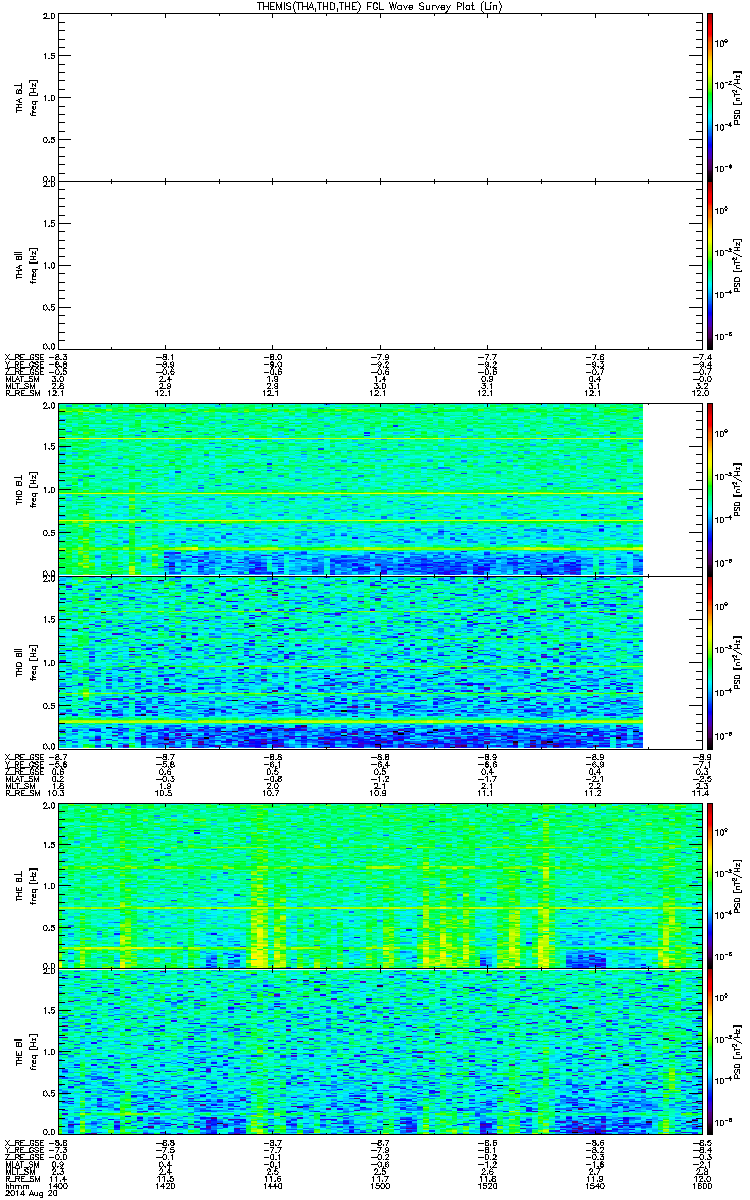
Task: Click the 1420 time tick label
Action: (x=165, y=1186)
